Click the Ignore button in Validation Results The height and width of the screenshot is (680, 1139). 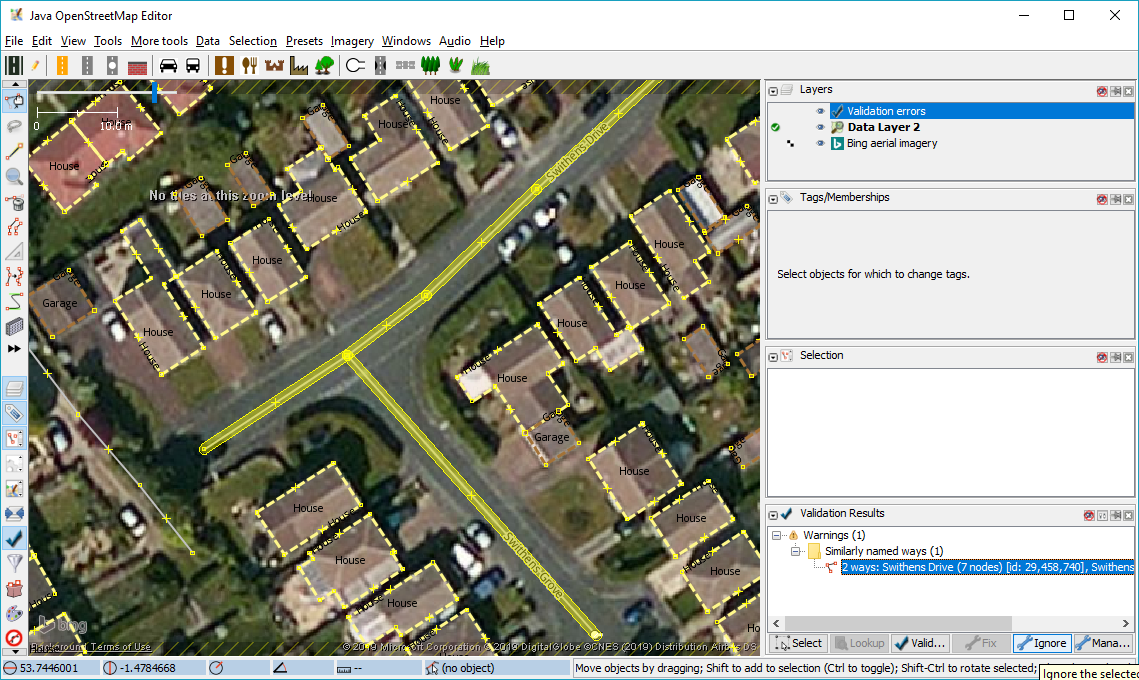point(1041,643)
